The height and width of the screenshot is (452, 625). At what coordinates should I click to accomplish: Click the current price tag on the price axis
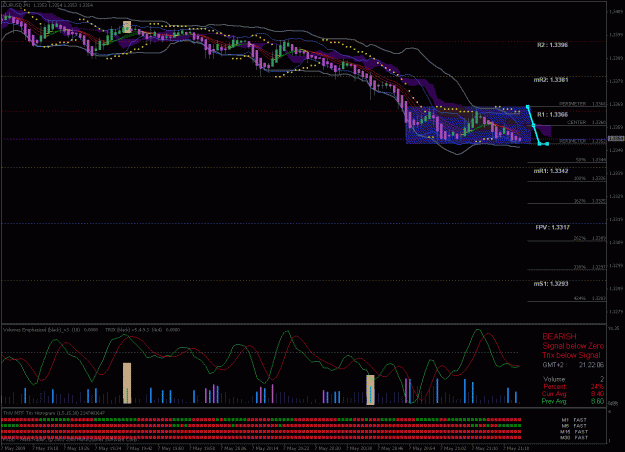coord(616,138)
